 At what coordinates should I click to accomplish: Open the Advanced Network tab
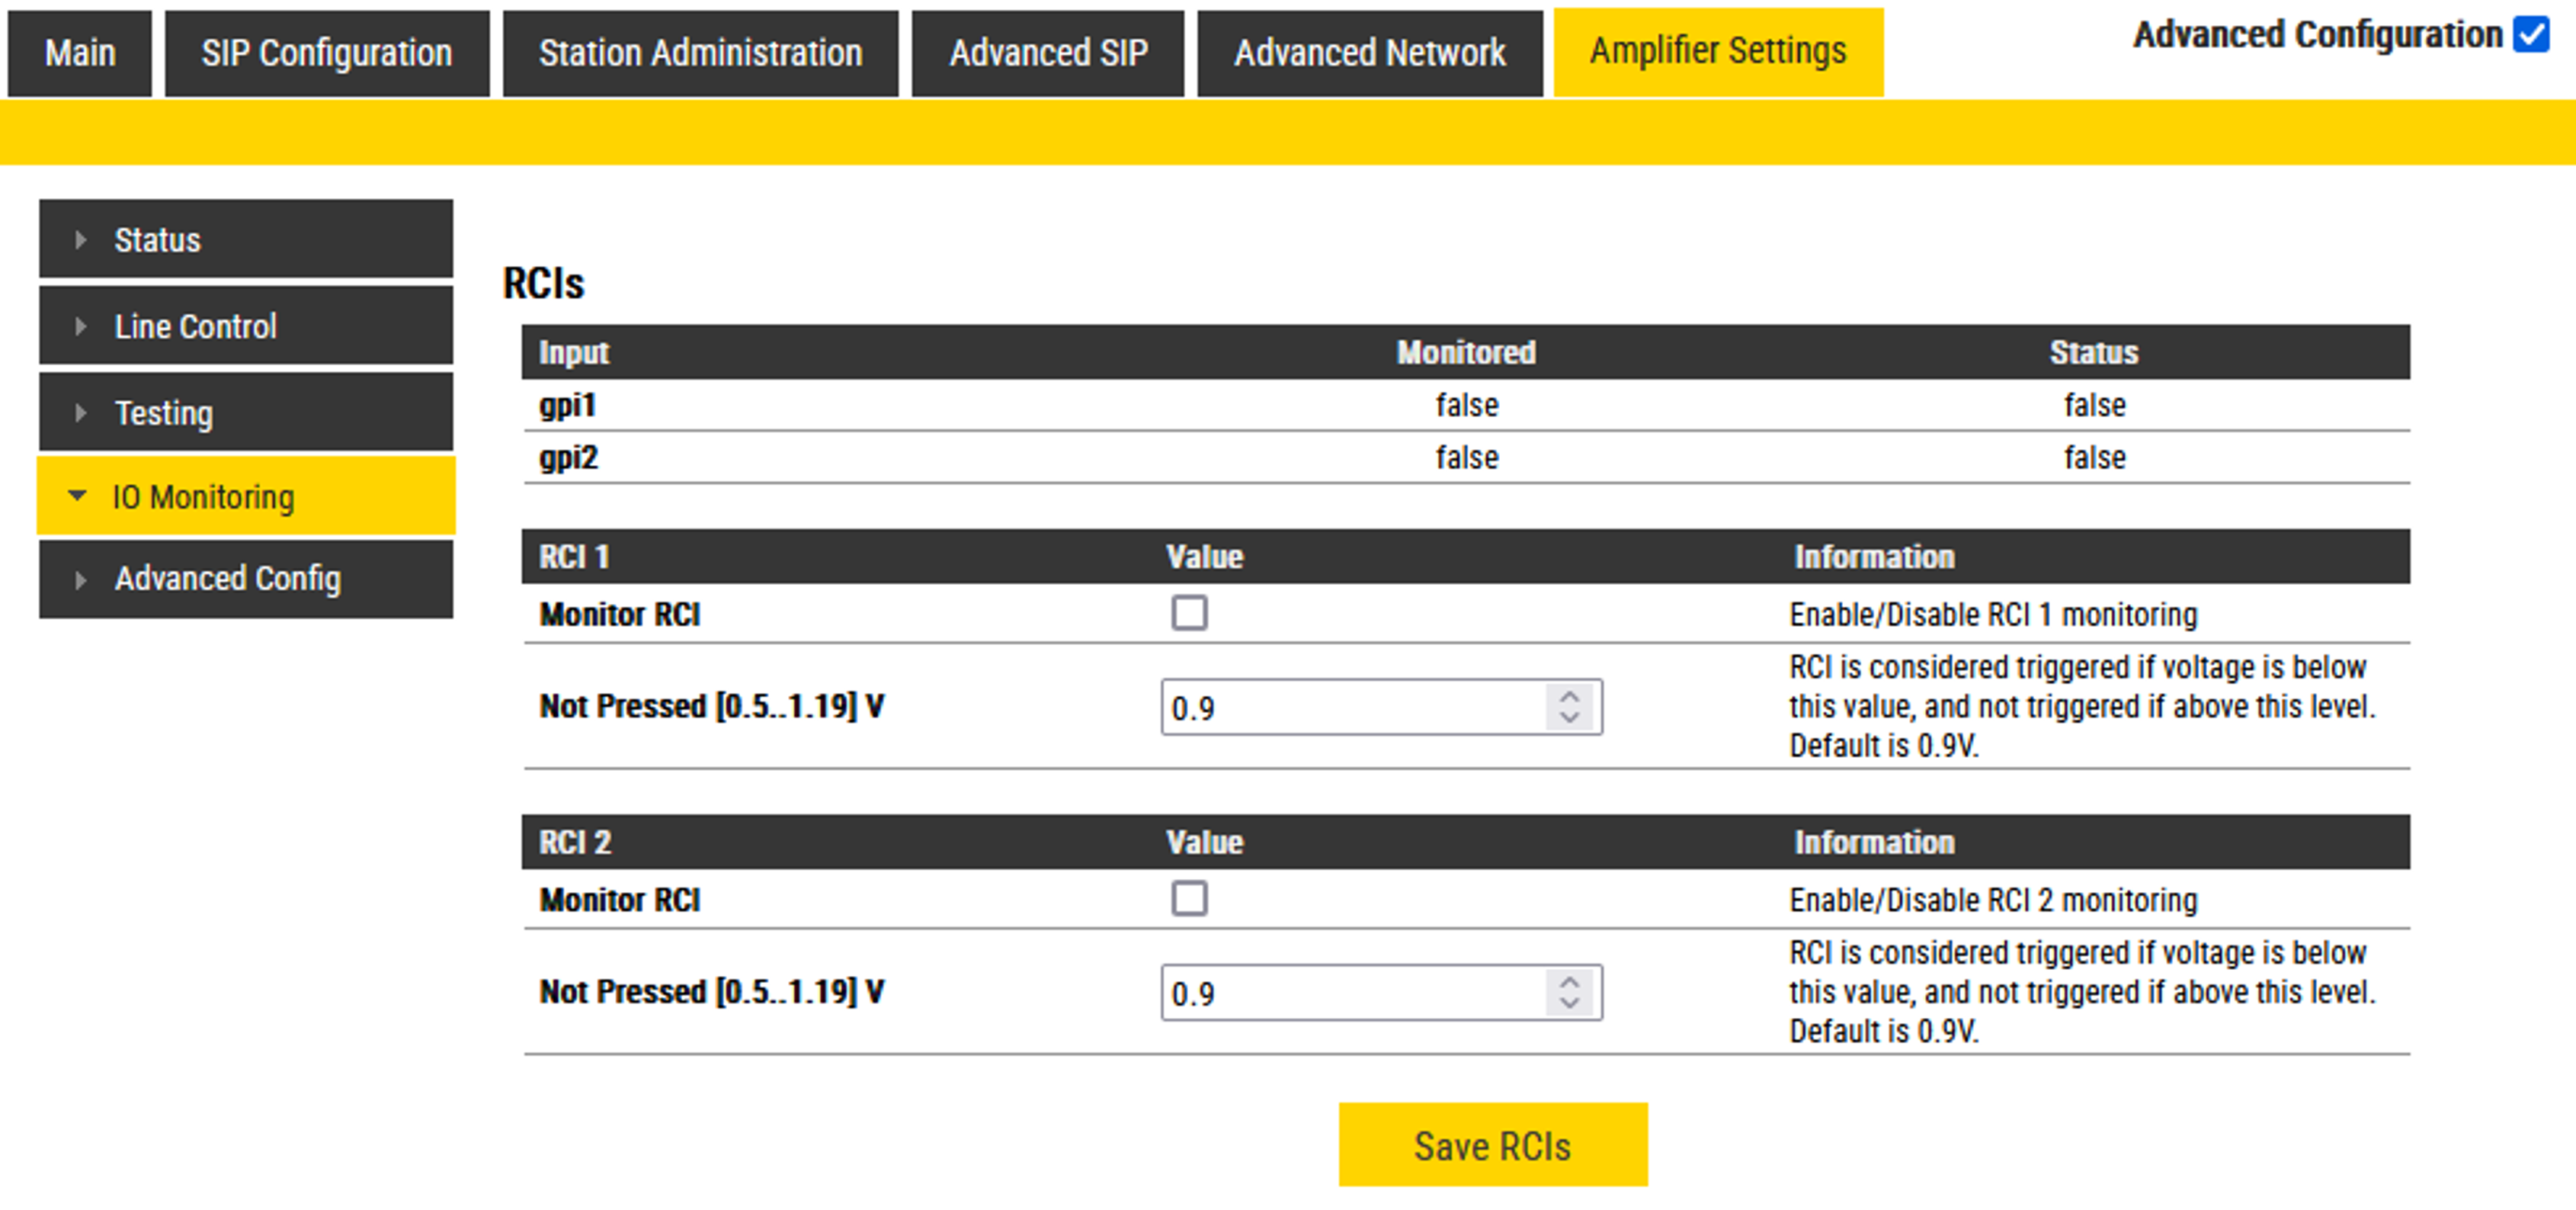1369,53
